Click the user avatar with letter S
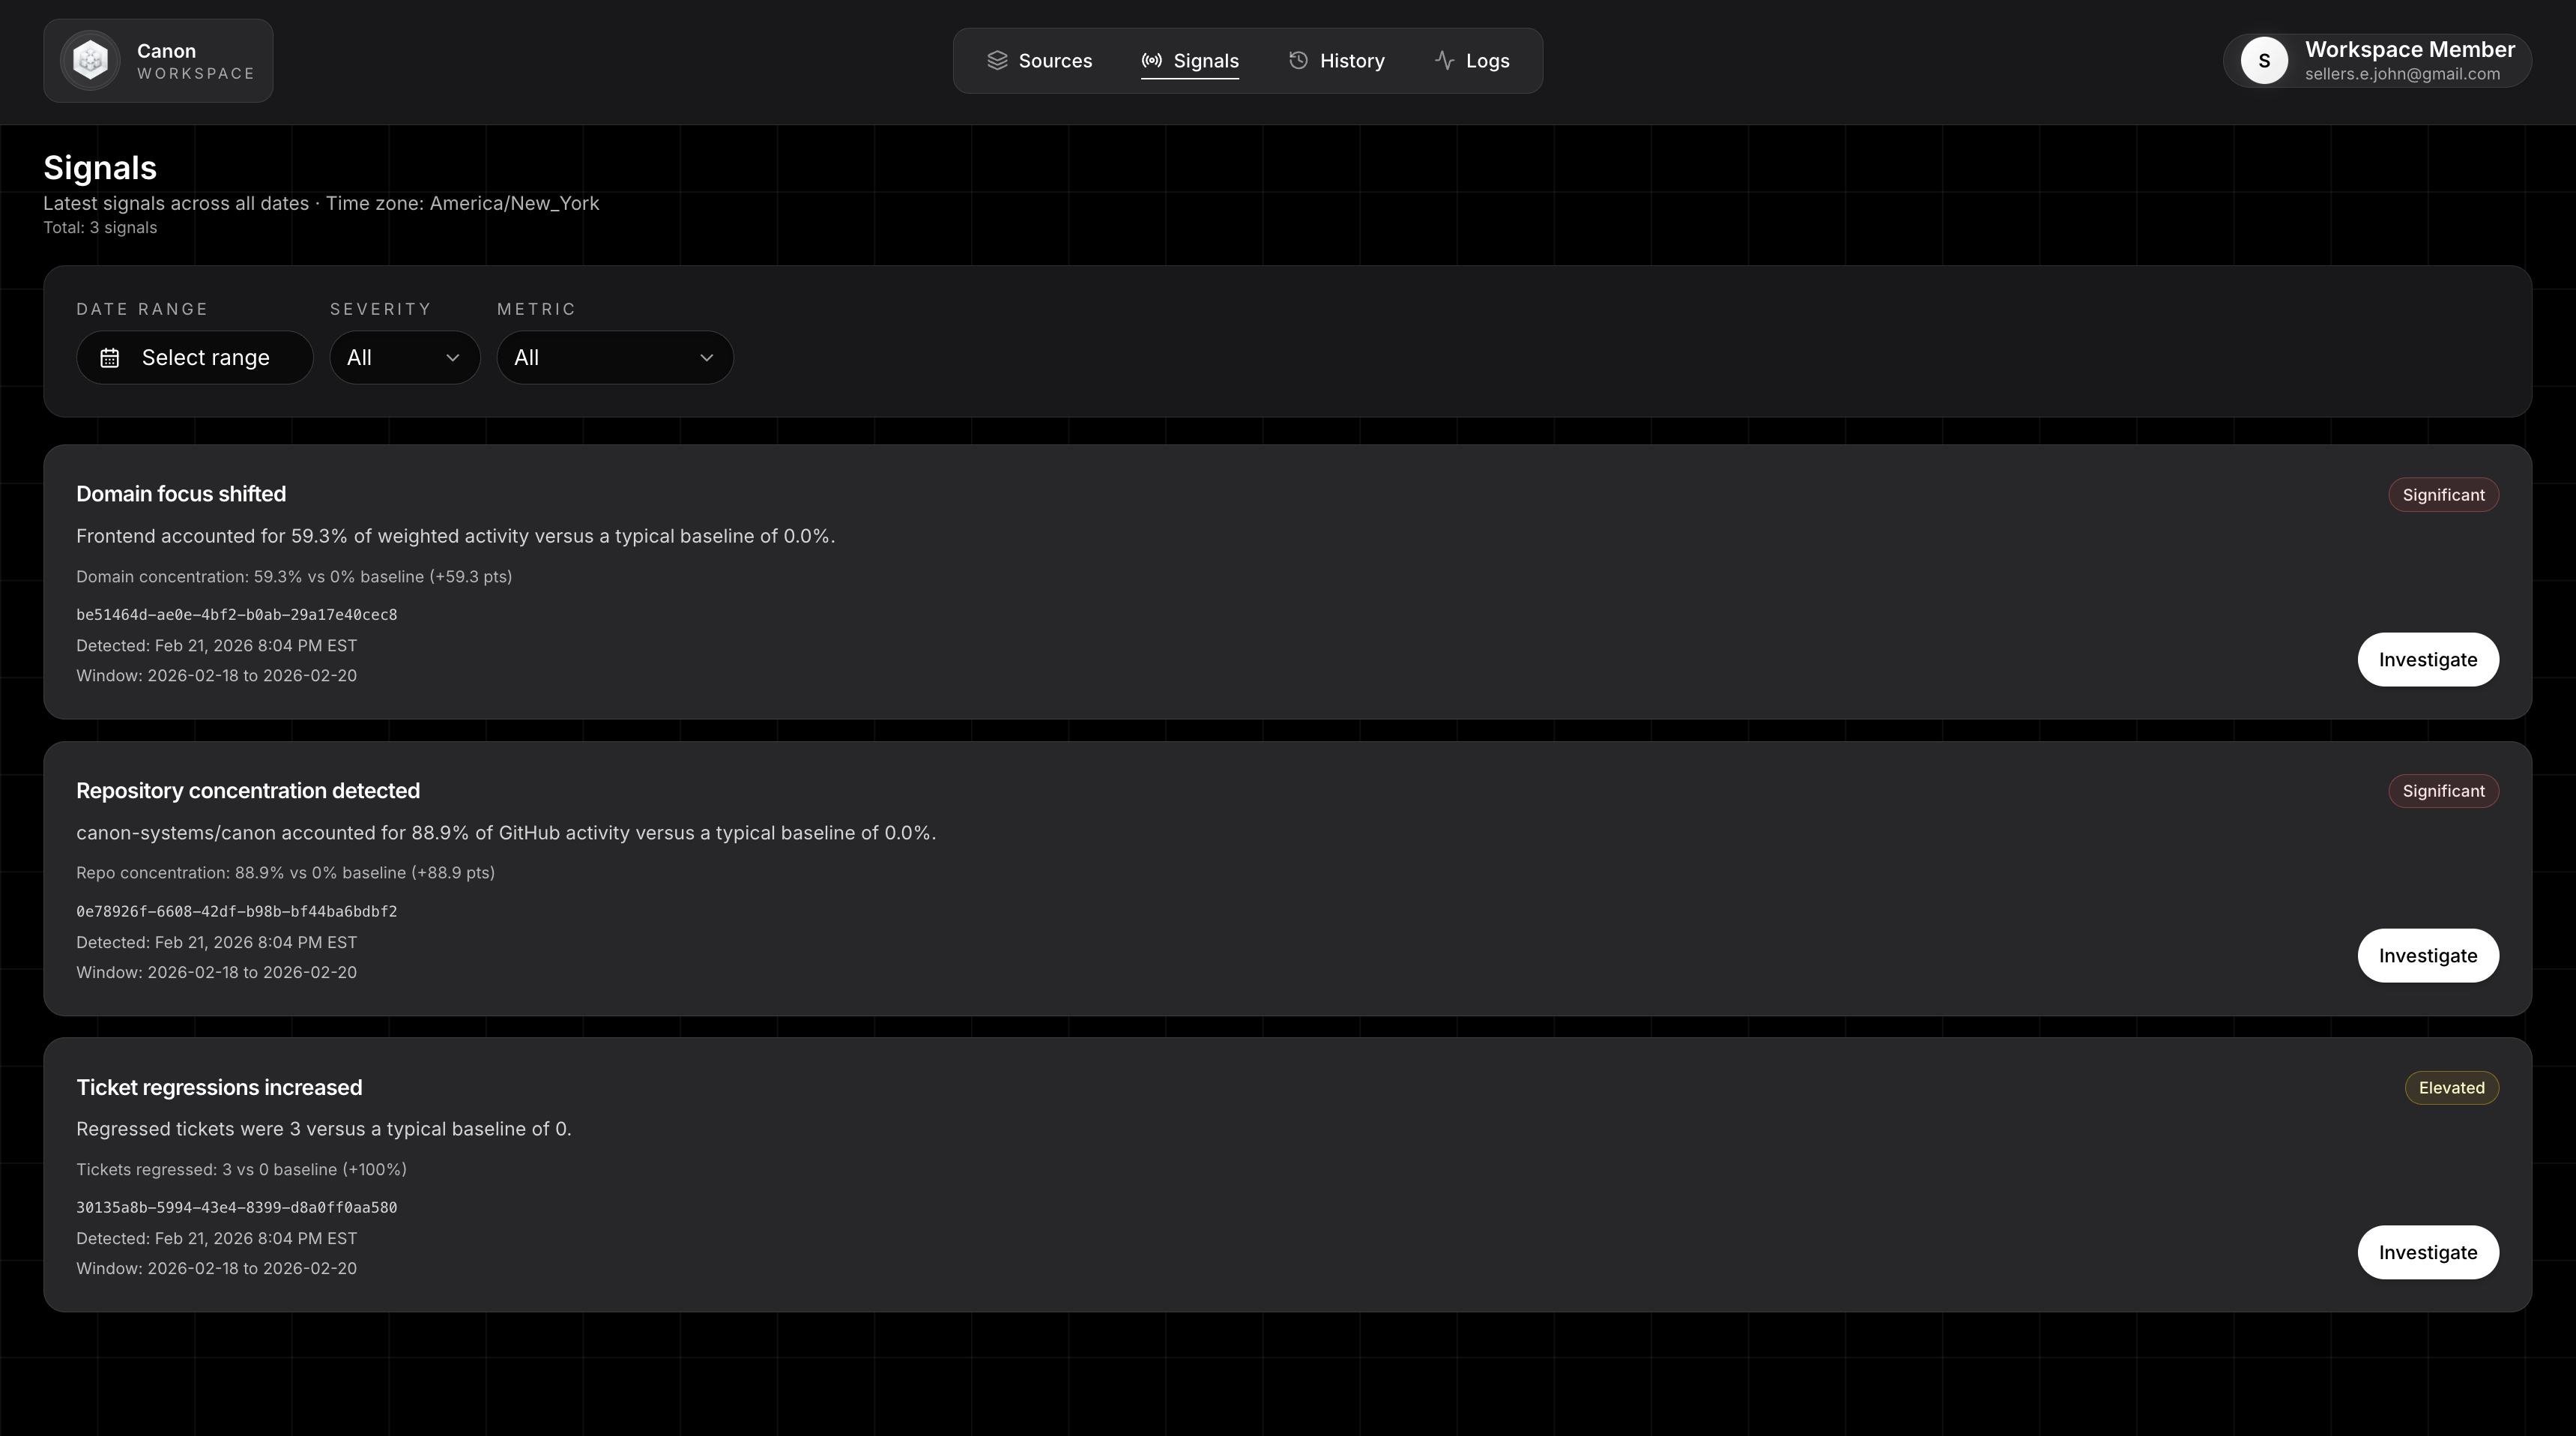The height and width of the screenshot is (1436, 2576). tap(2264, 61)
